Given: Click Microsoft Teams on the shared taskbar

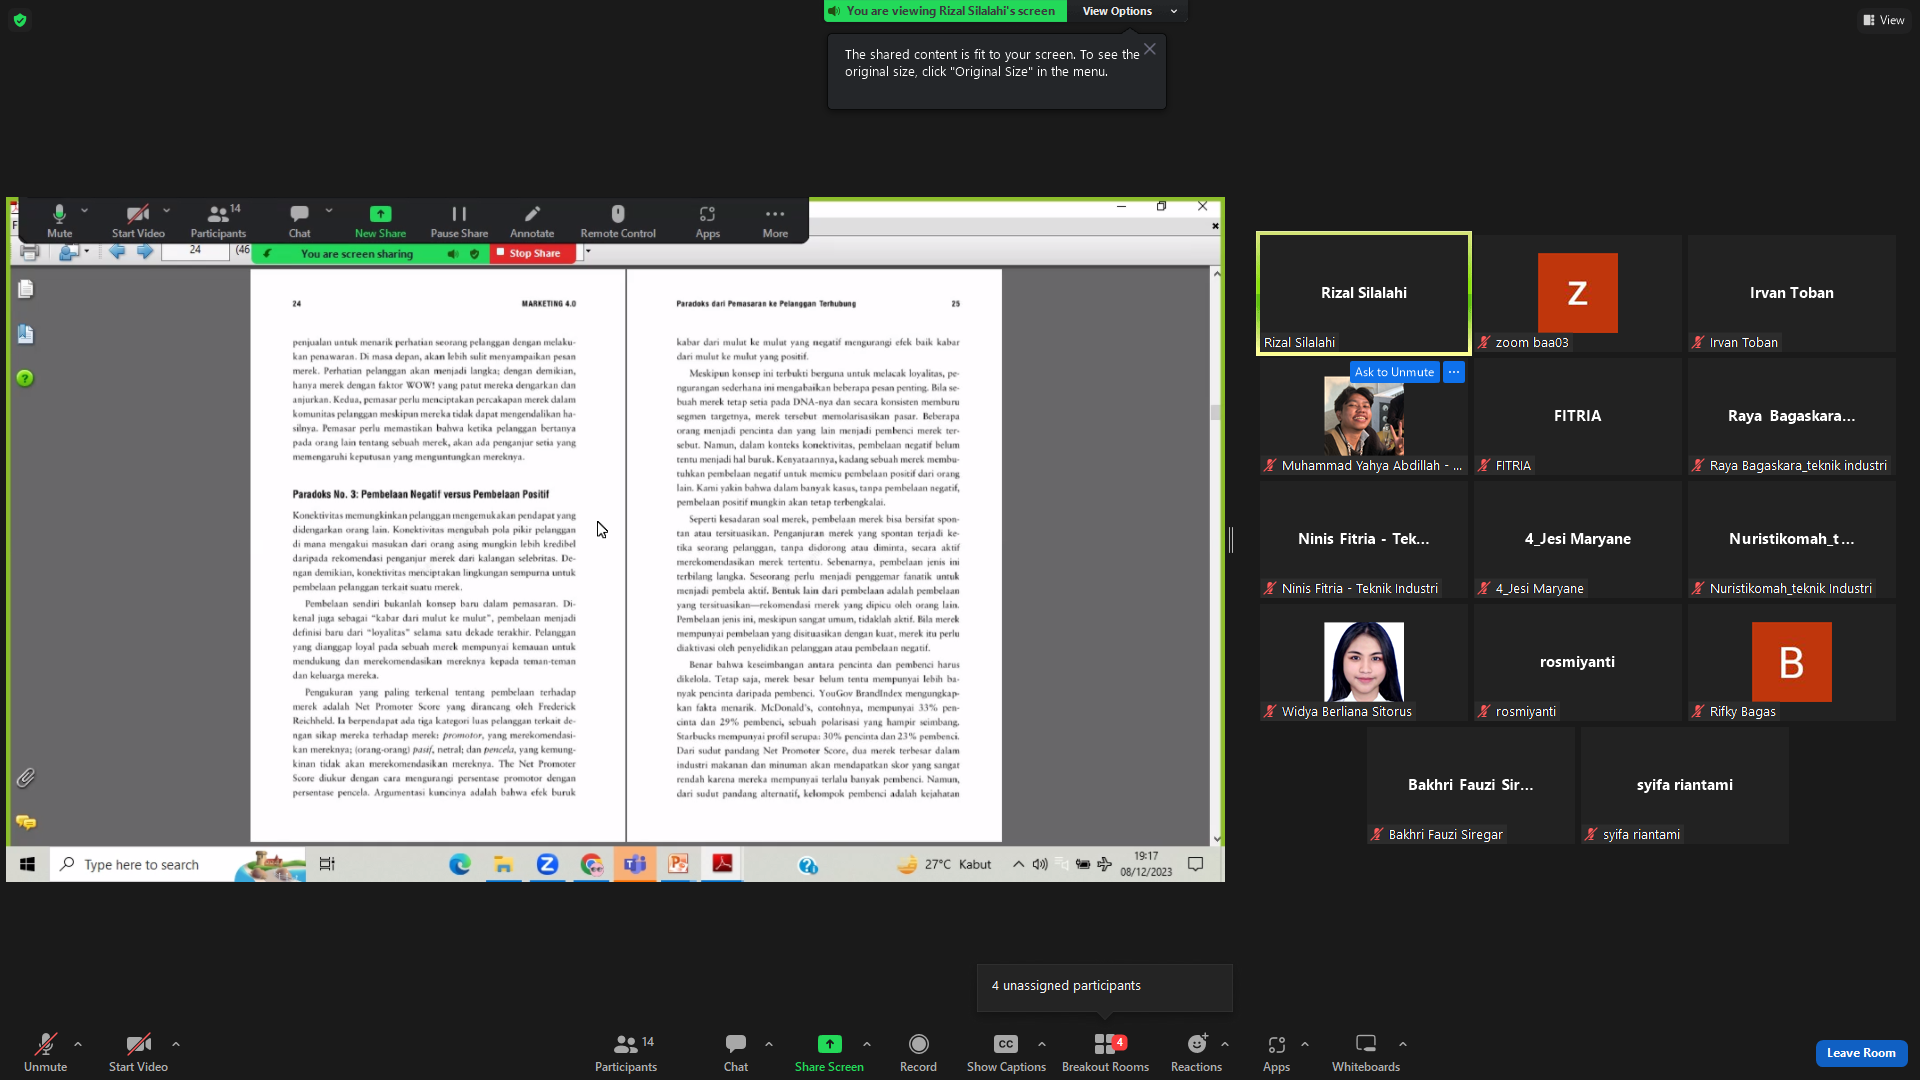Looking at the screenshot, I should pos(635,865).
